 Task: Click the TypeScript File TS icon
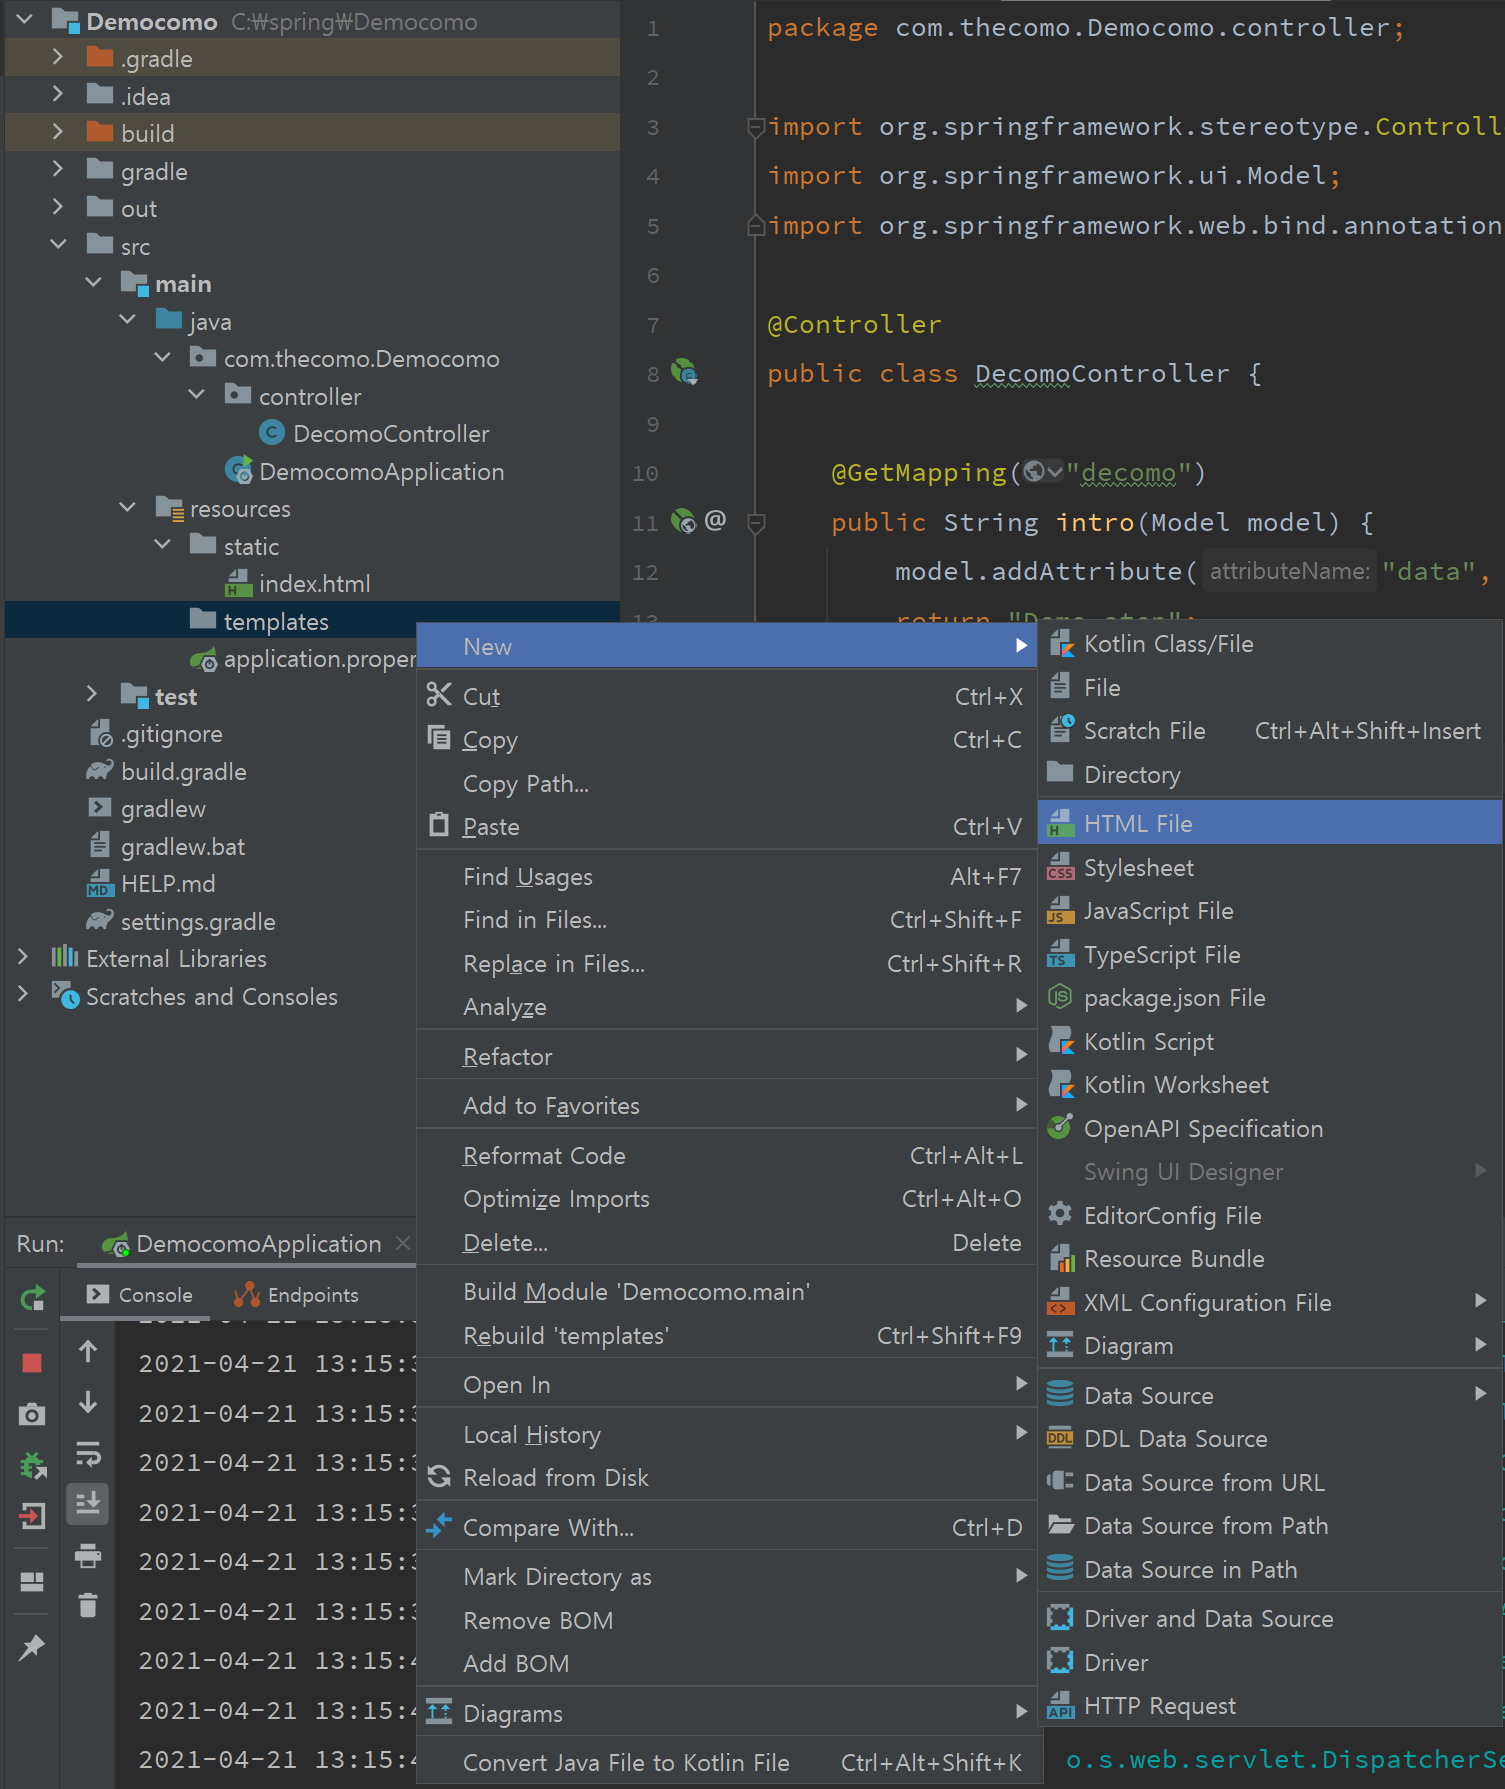click(x=1060, y=954)
